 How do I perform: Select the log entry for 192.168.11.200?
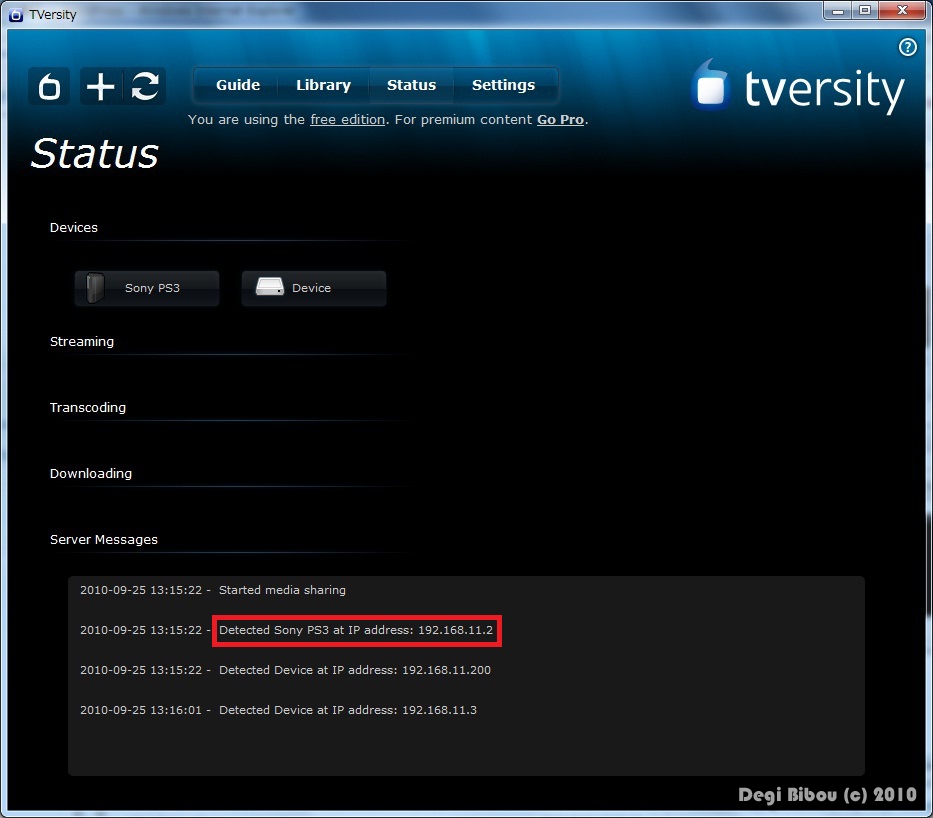point(354,670)
